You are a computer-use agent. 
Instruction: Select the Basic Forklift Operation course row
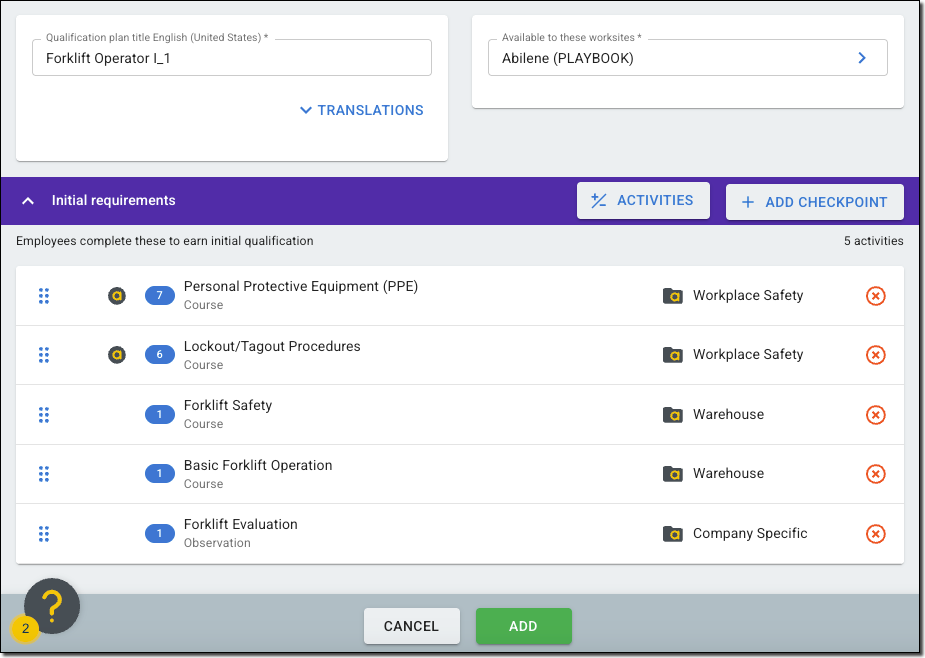(400, 474)
